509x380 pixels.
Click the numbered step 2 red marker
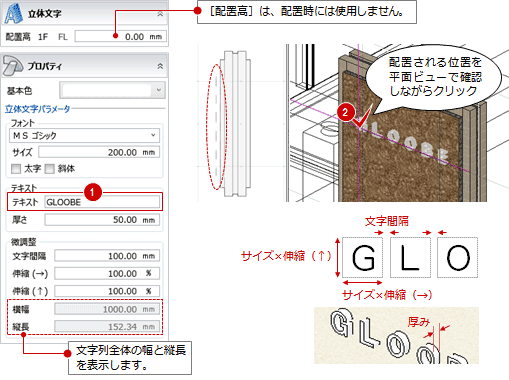(x=345, y=112)
